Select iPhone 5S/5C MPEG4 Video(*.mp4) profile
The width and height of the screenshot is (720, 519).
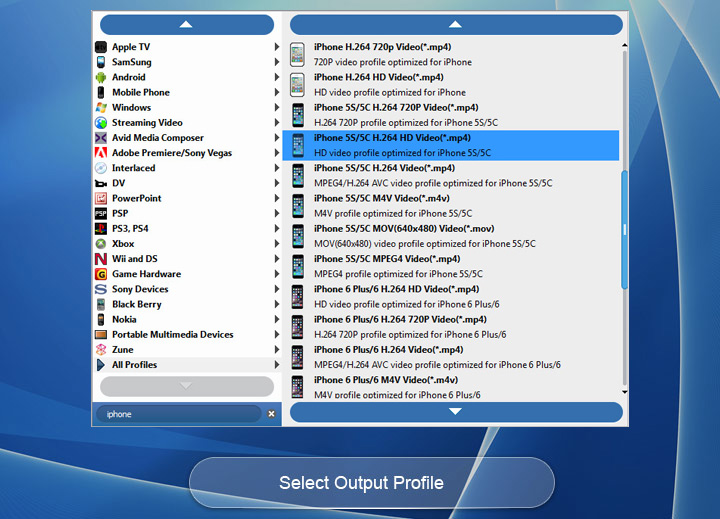pyautogui.click(x=451, y=266)
